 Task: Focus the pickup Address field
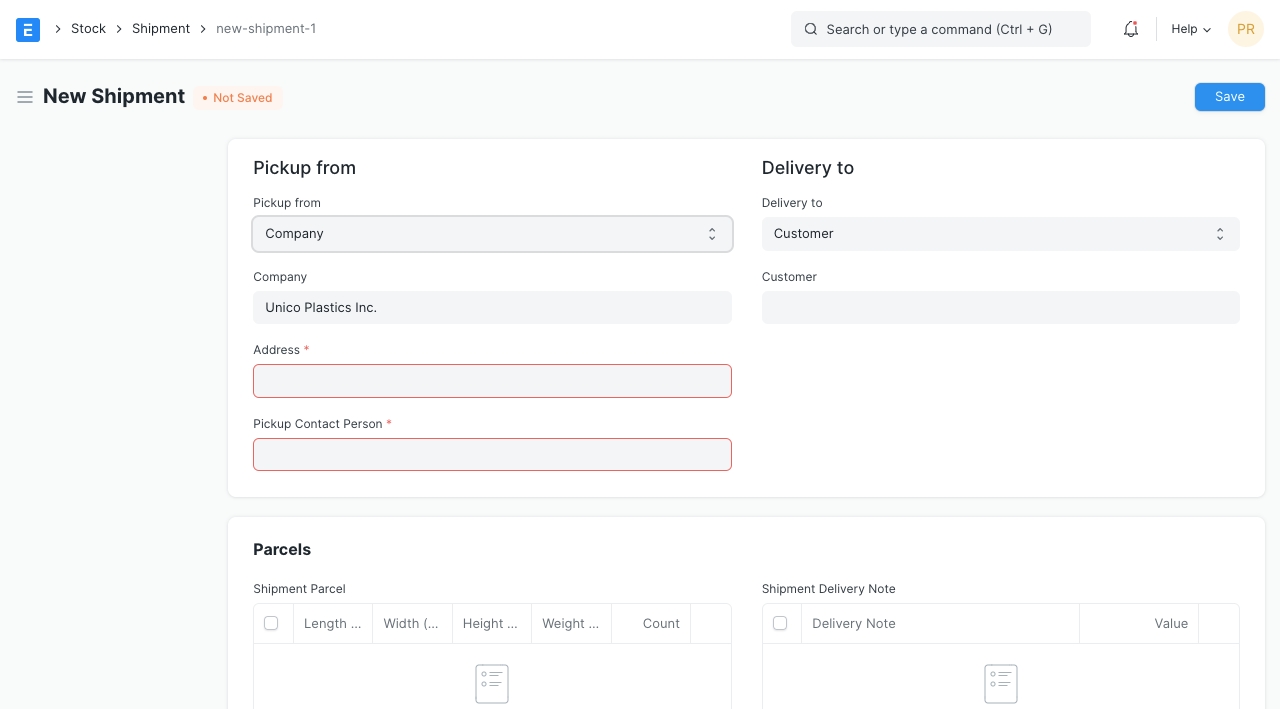(492, 381)
